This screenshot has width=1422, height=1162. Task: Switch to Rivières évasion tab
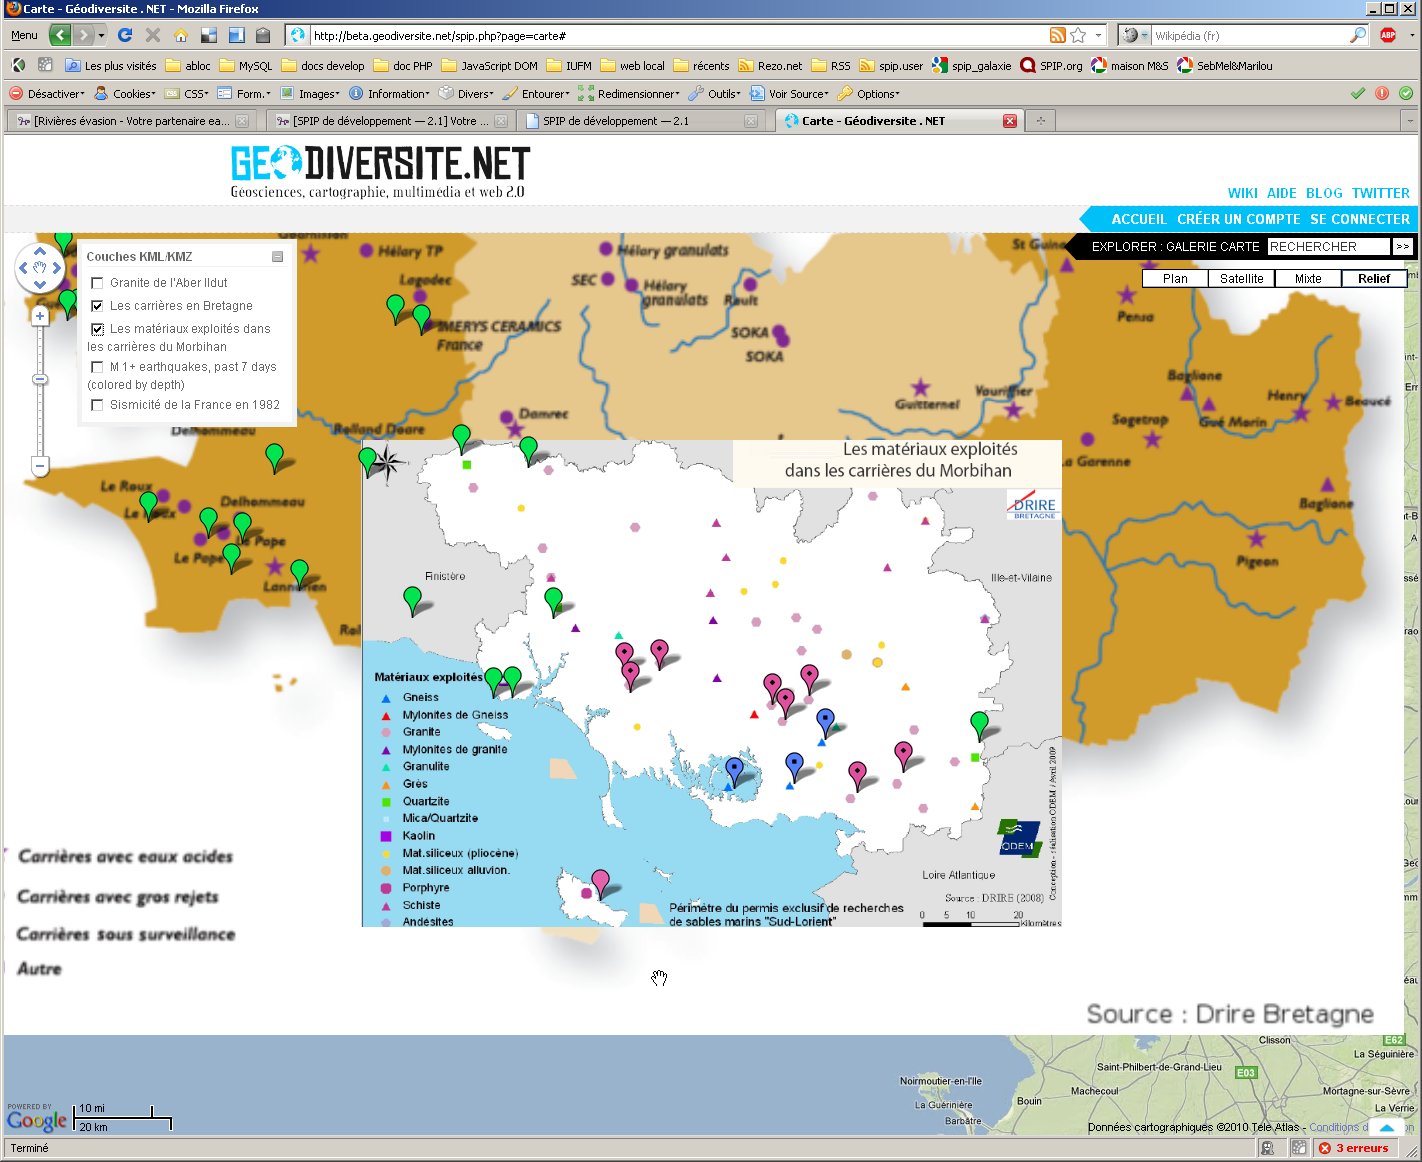(131, 121)
